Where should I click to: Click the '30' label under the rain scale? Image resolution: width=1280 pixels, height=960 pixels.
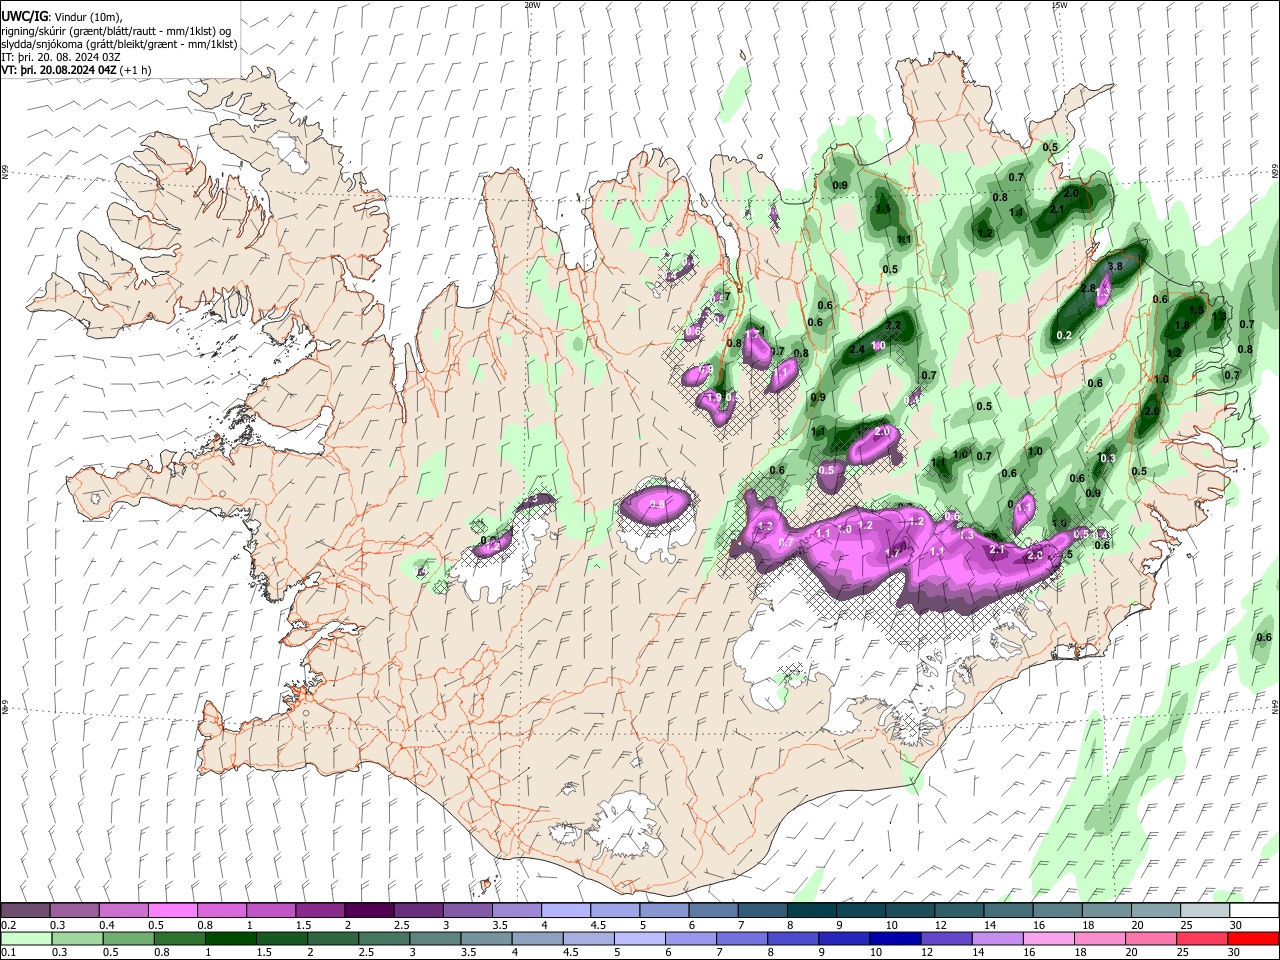1233,952
